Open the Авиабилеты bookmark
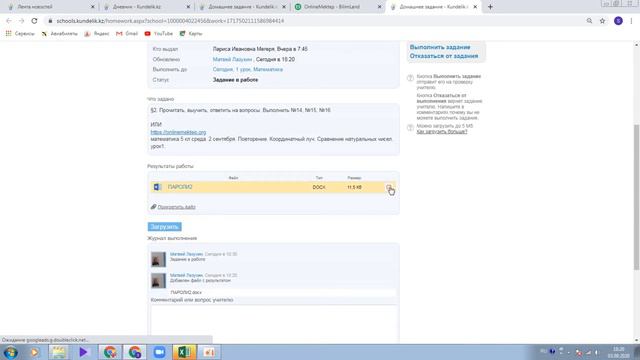 [60, 33]
